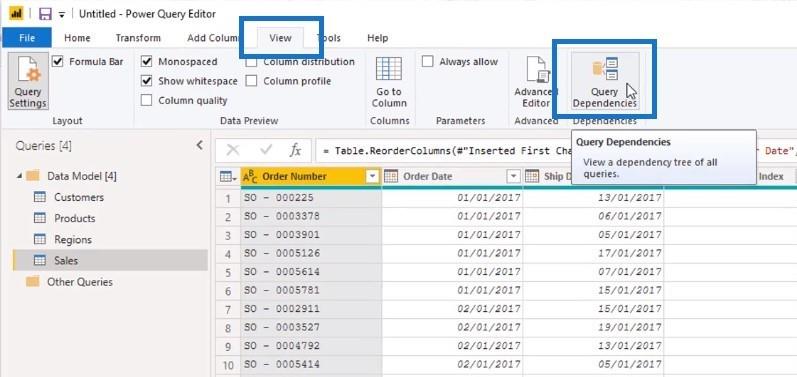Toggle the Formula Bar checkbox
The width and height of the screenshot is (797, 377).
57,61
